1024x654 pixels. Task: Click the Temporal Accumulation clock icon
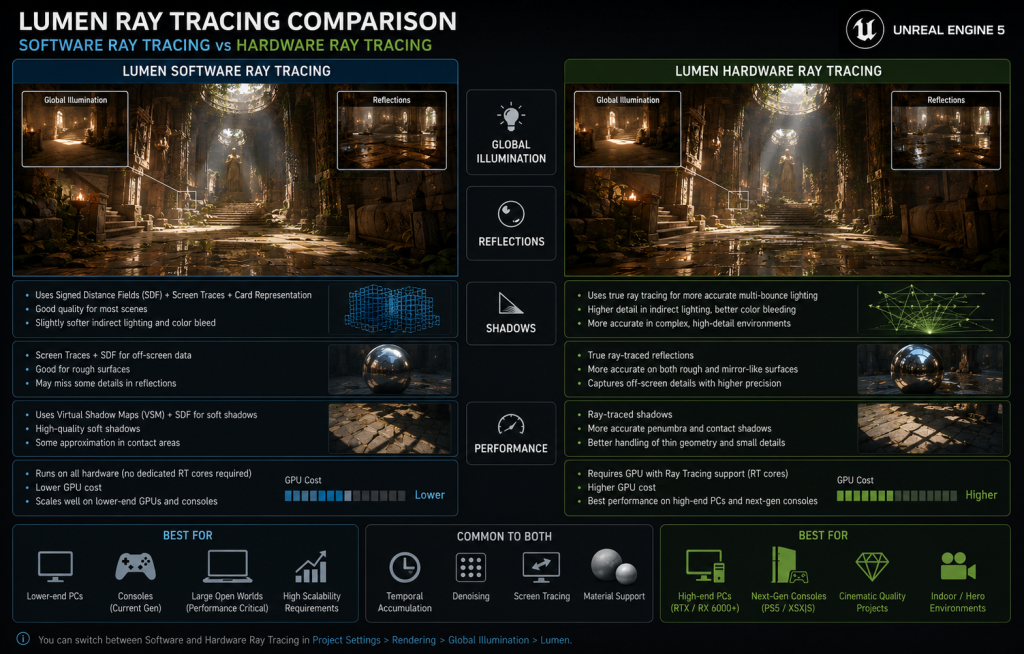coord(404,567)
